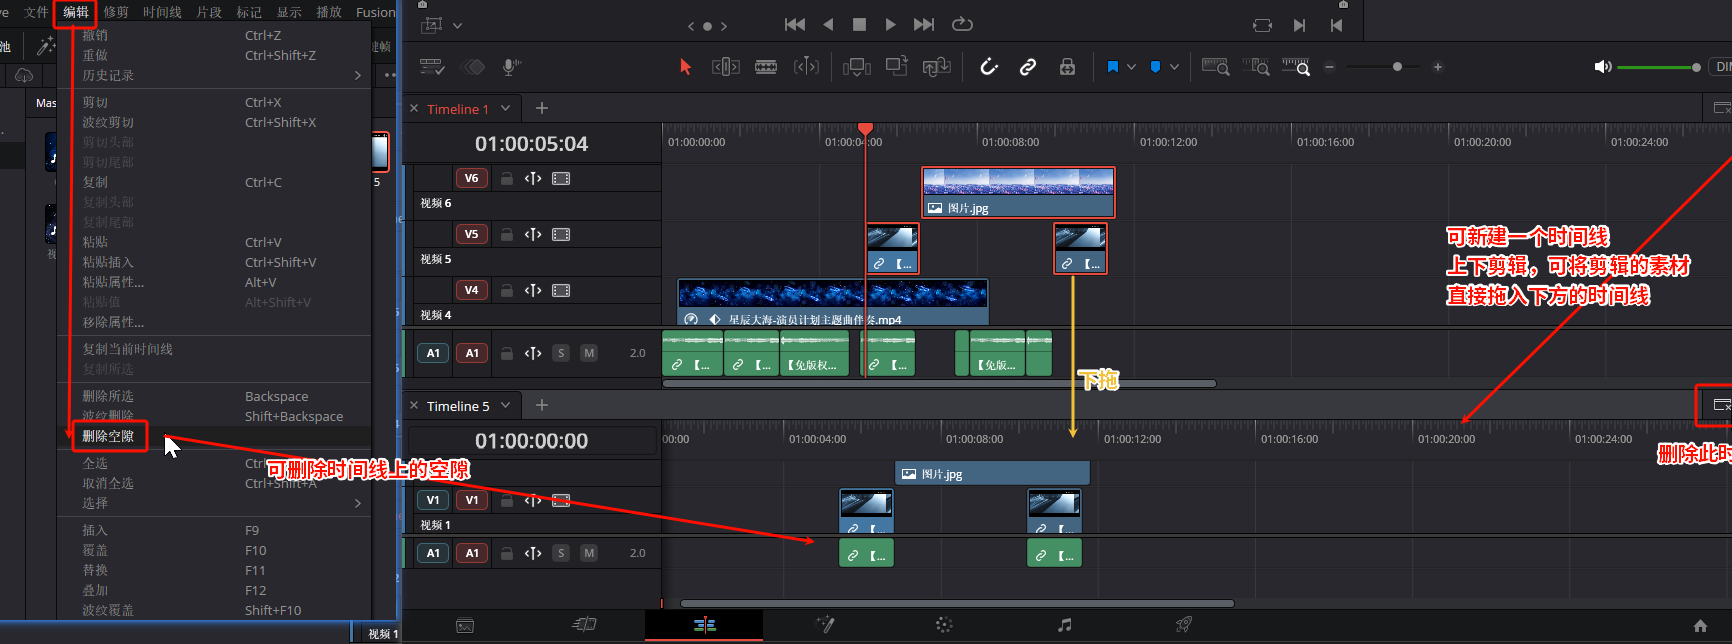Open marker color dropdown arrow

pyautogui.click(x=1174, y=67)
